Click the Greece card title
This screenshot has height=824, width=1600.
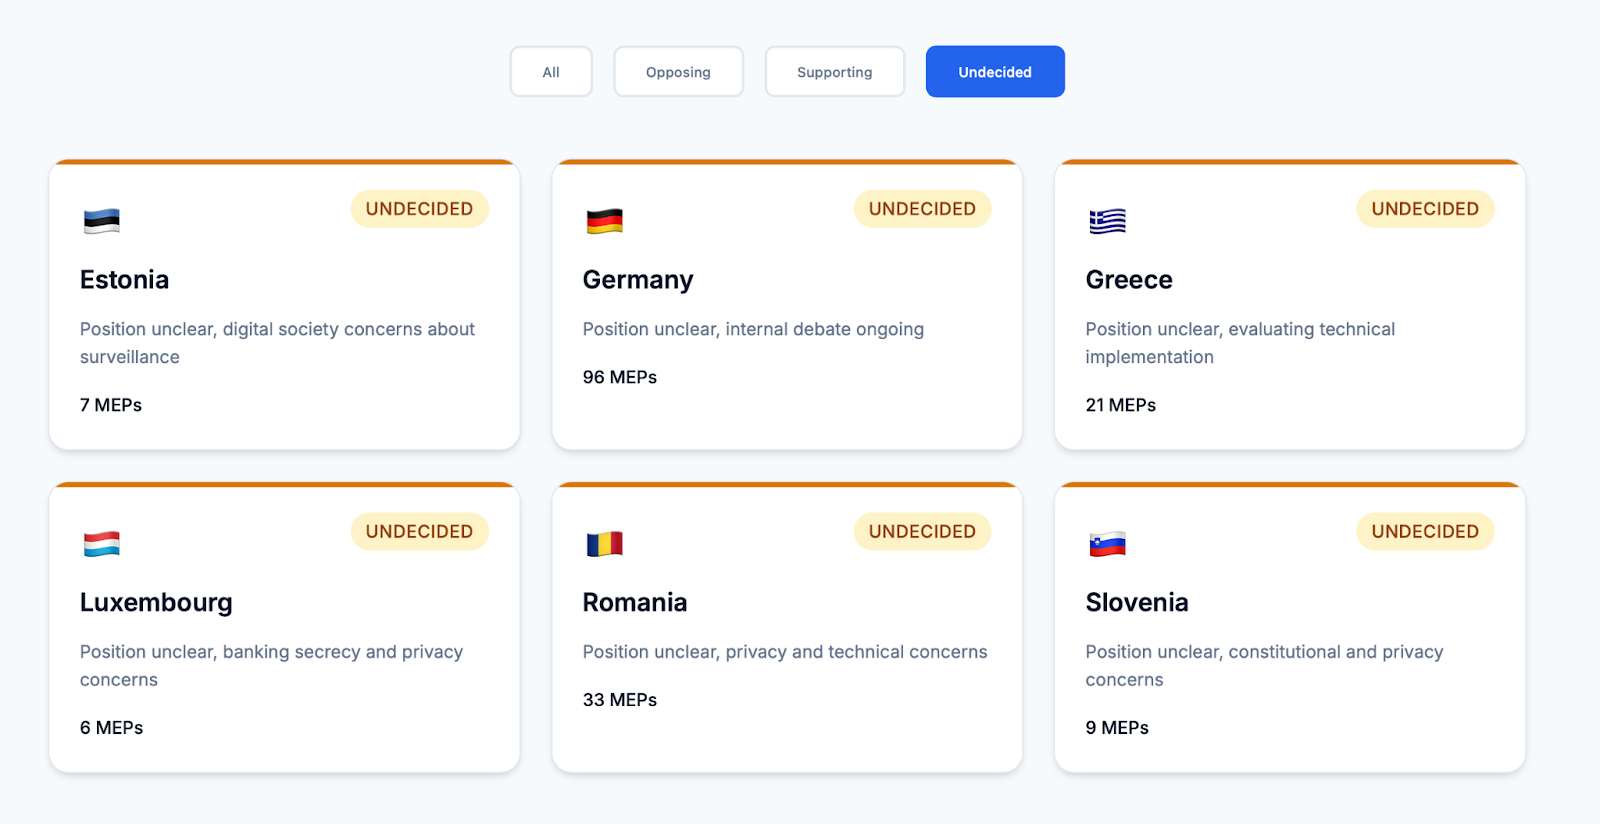(x=1129, y=280)
